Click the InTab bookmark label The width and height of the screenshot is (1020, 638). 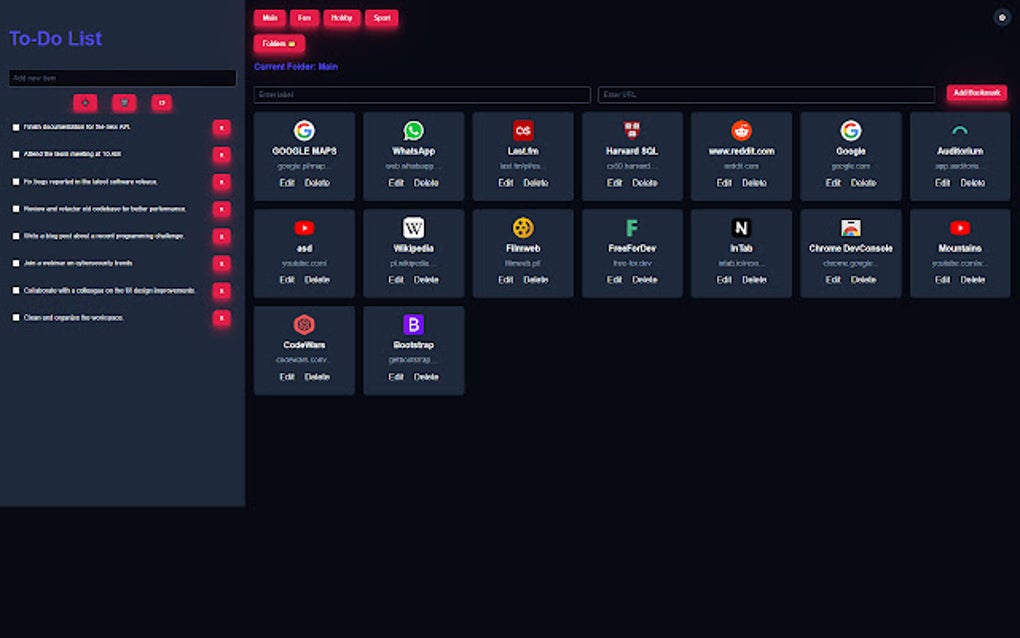click(x=741, y=248)
